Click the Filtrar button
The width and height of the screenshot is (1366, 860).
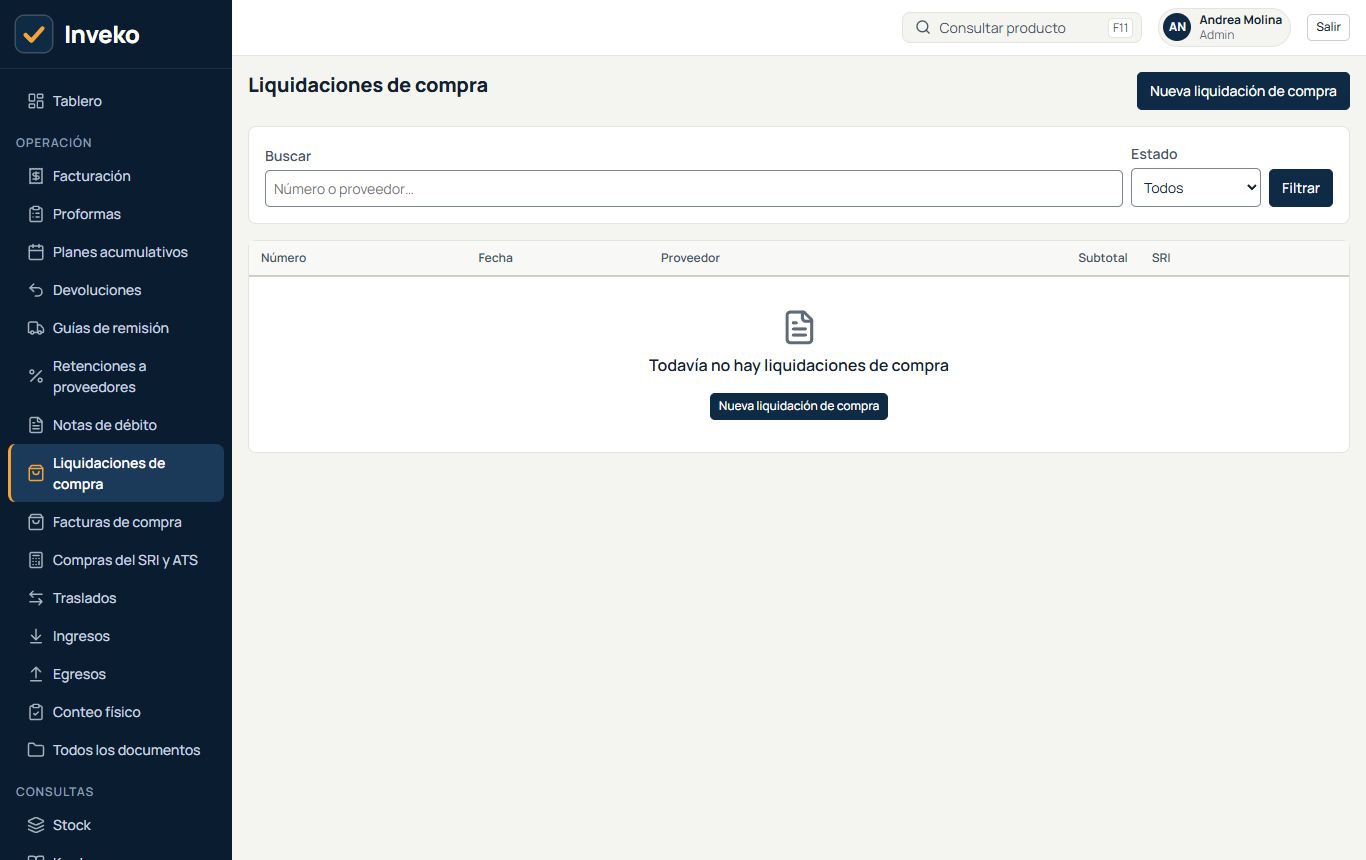pyautogui.click(x=1300, y=188)
